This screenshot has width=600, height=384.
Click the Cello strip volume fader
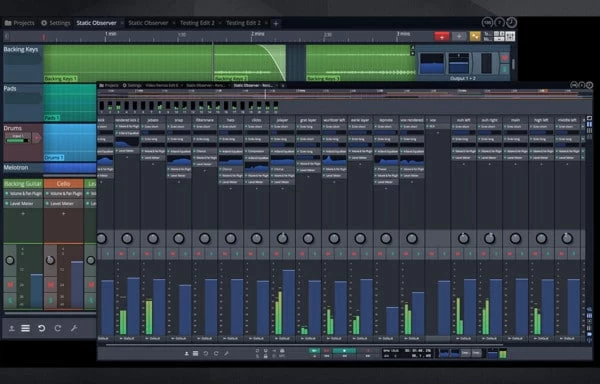[x=77, y=284]
